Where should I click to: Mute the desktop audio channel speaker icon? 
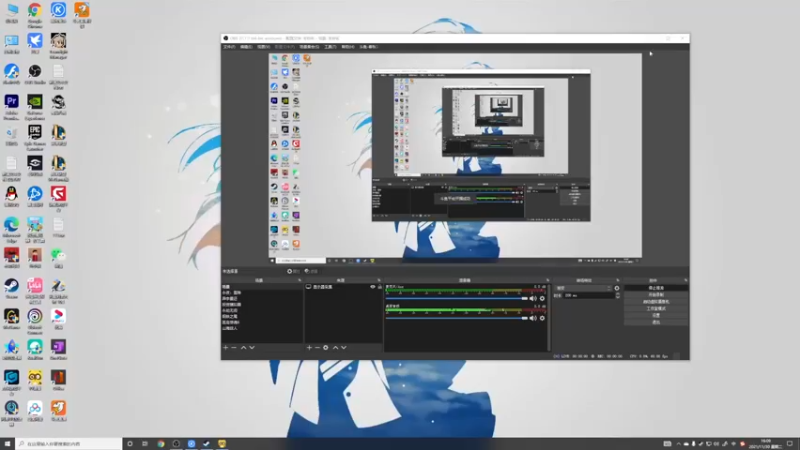click(x=533, y=318)
